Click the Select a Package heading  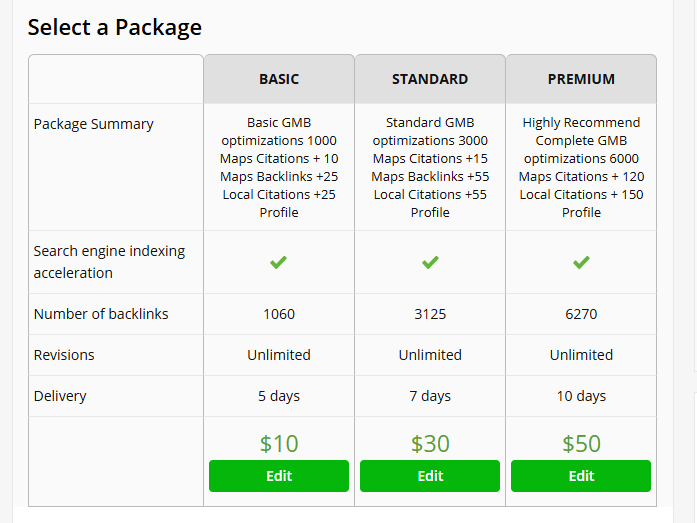(114, 27)
